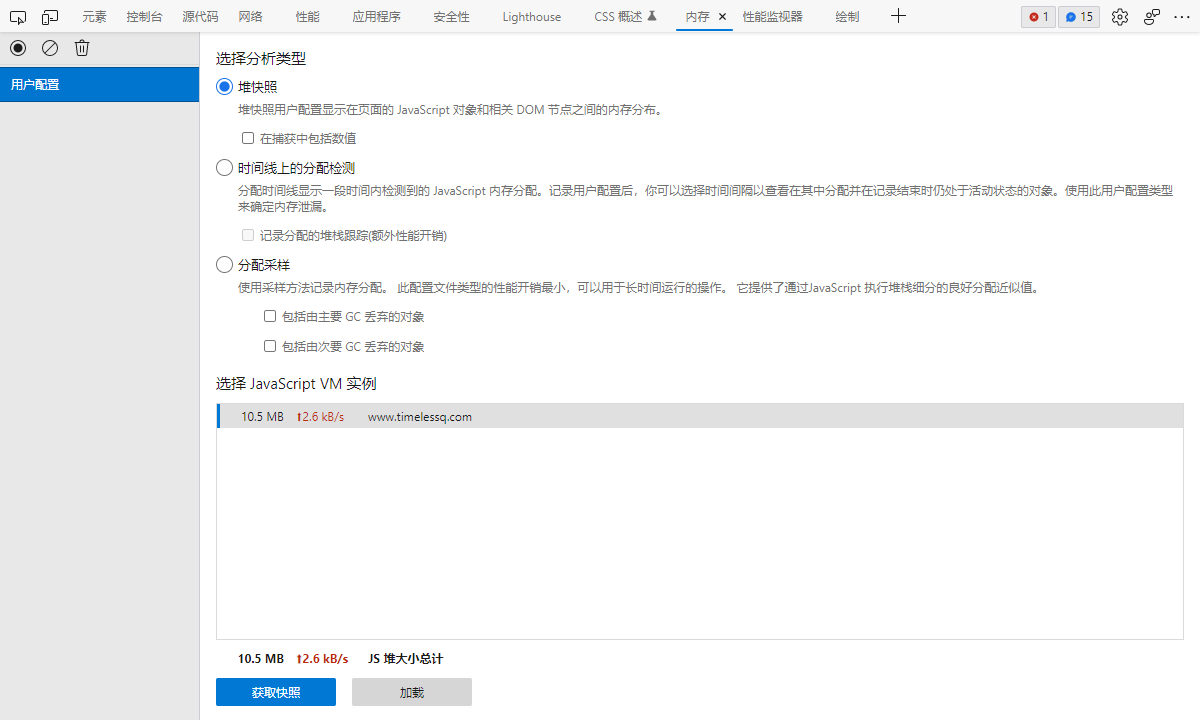
Task: Show the 15 messages badge
Action: (x=1079, y=17)
